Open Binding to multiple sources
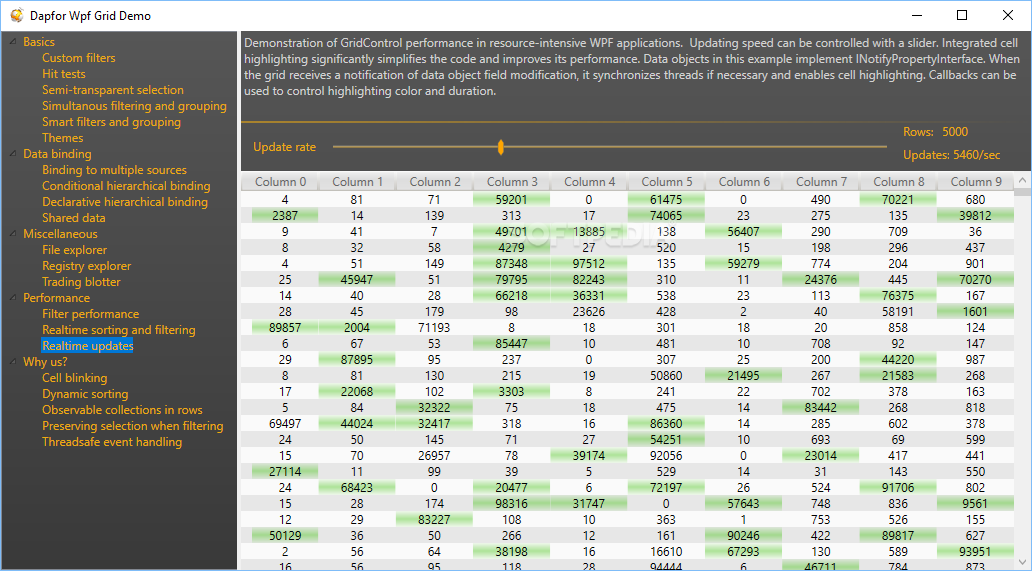The width and height of the screenshot is (1032, 571). [x=114, y=170]
